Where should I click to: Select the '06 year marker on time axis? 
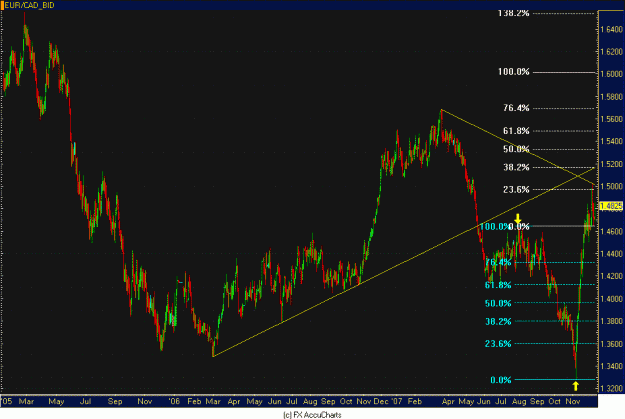[x=174, y=401]
